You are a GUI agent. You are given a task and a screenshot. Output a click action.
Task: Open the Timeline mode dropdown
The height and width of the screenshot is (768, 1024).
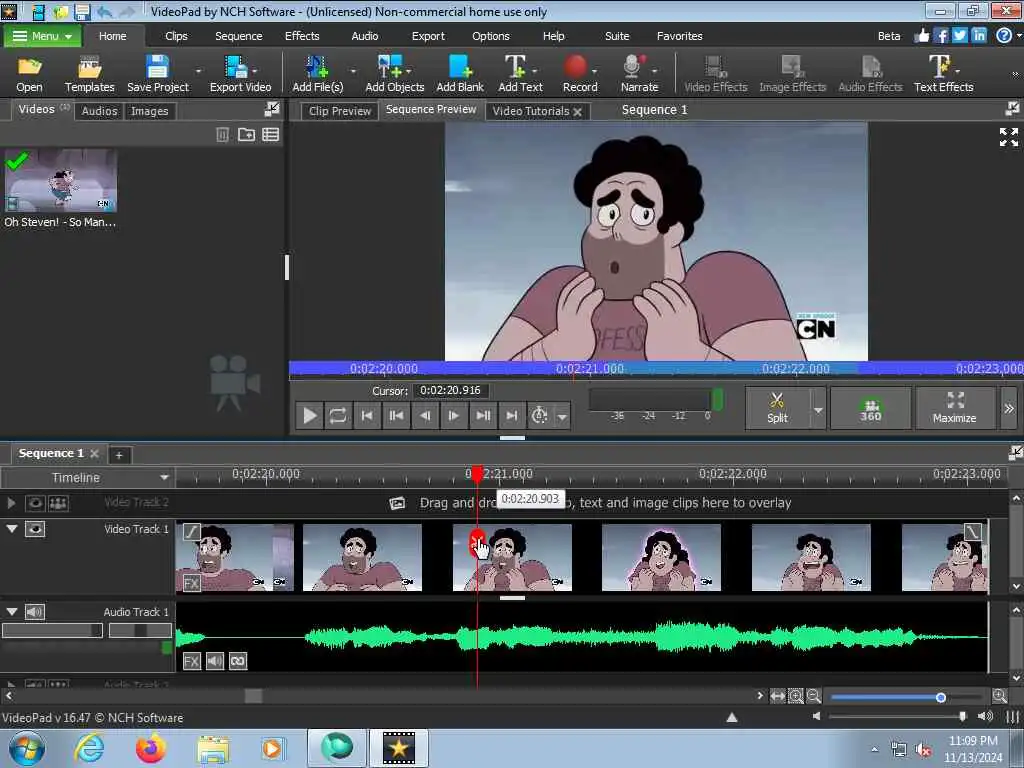click(x=88, y=477)
